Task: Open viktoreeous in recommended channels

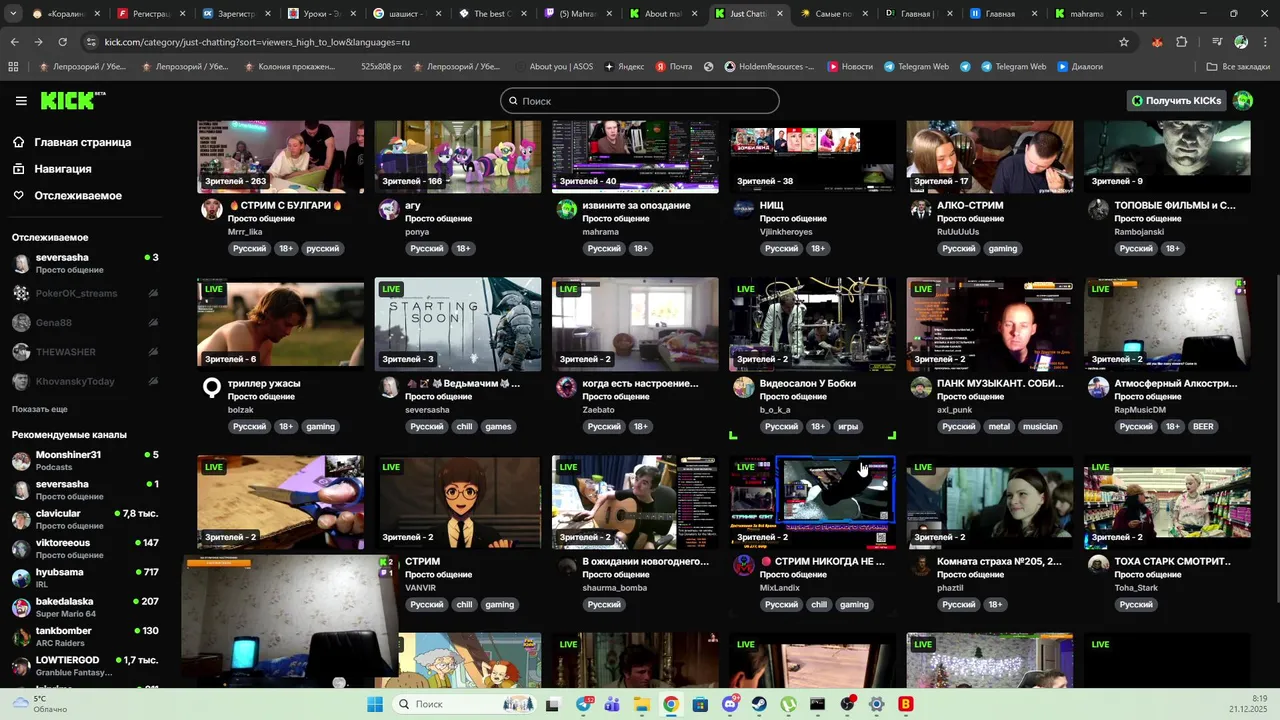Action: tap(85, 548)
